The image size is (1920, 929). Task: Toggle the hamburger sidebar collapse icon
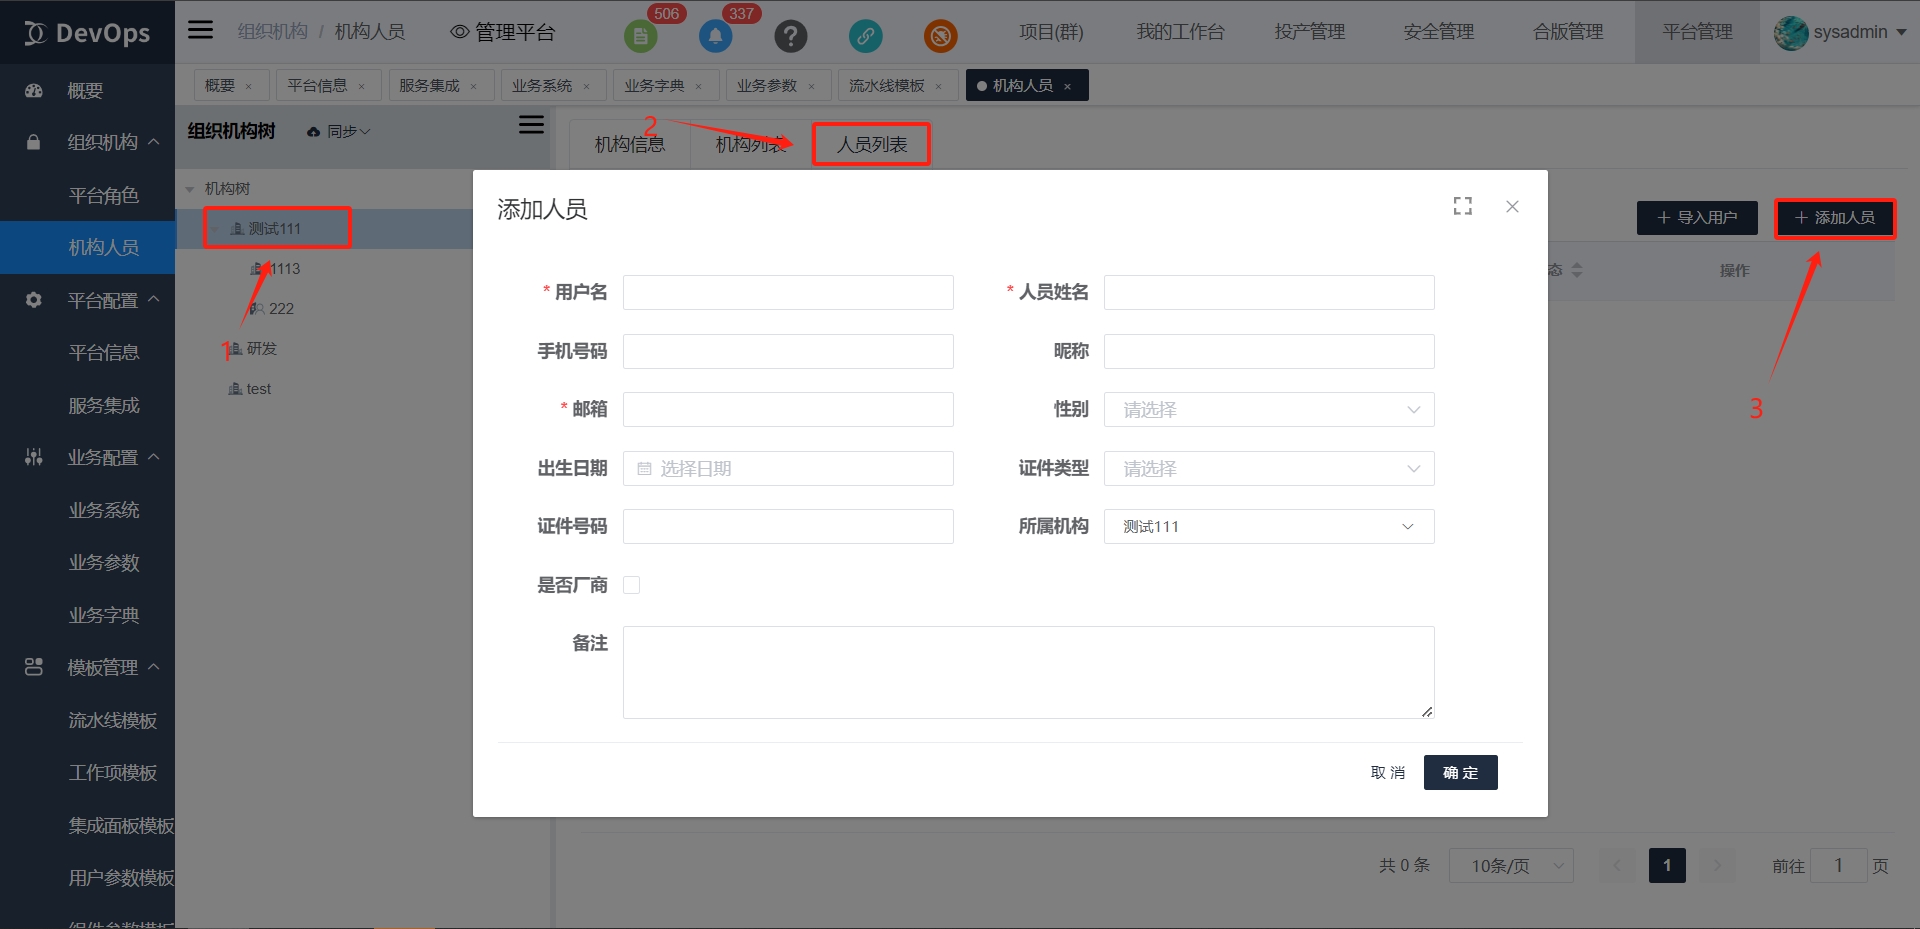[x=201, y=30]
